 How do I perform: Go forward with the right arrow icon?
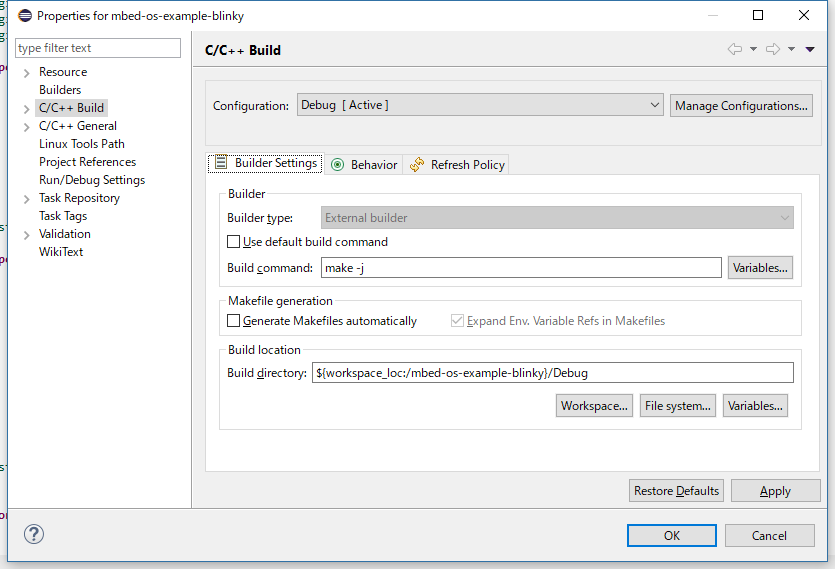click(773, 49)
